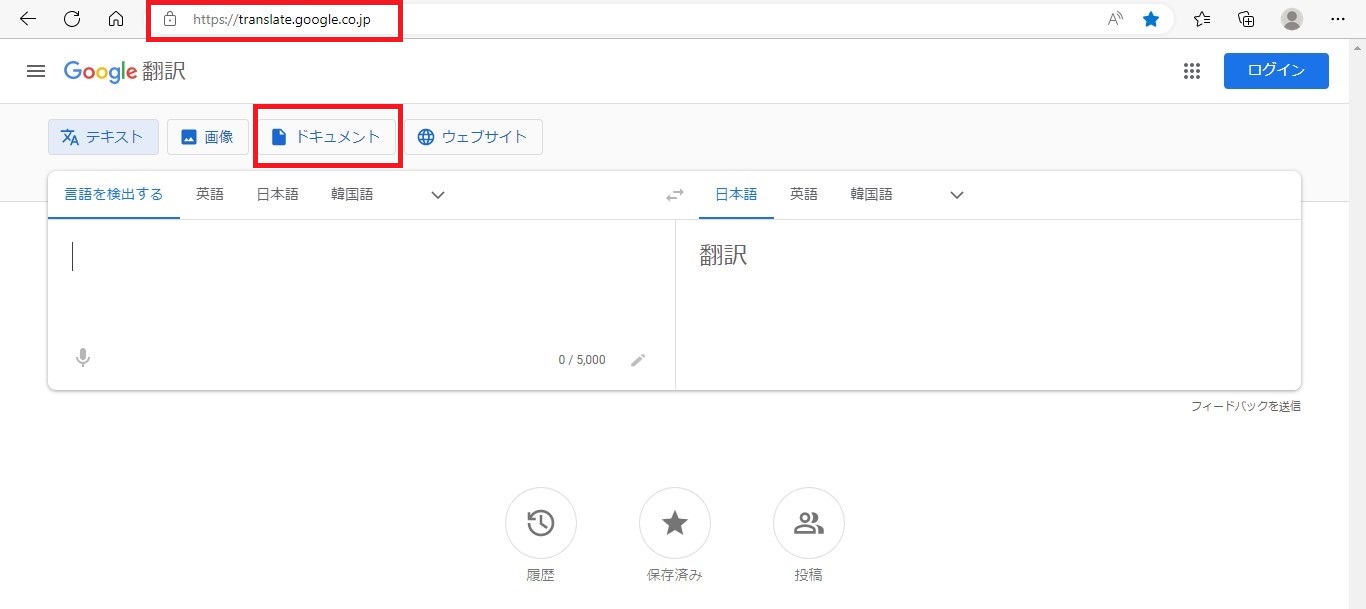Click the 翻訳 output placeholder text

[723, 256]
